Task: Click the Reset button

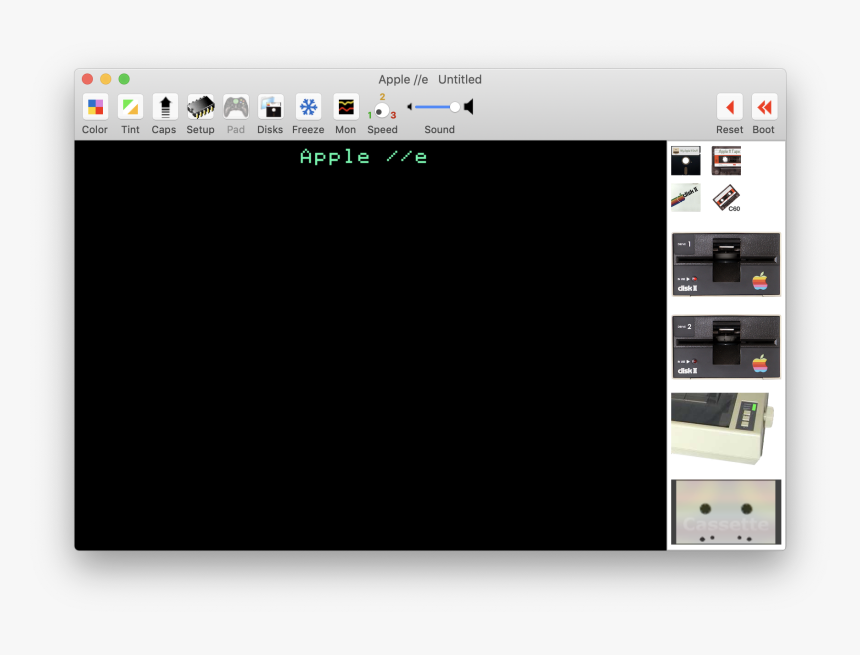Action: [x=729, y=106]
